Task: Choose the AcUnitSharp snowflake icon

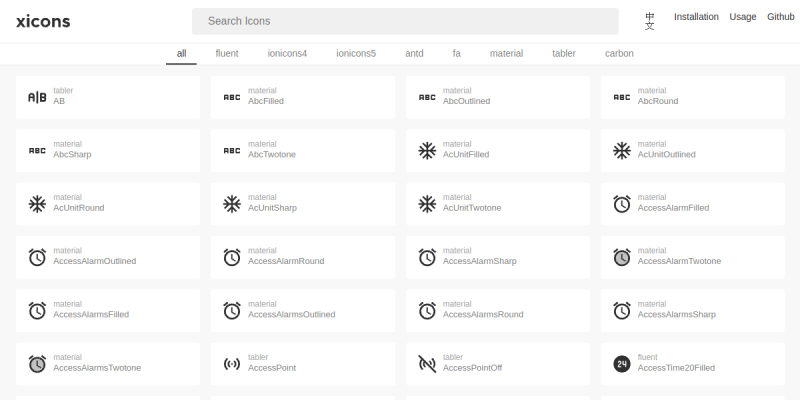Action: tap(232, 204)
